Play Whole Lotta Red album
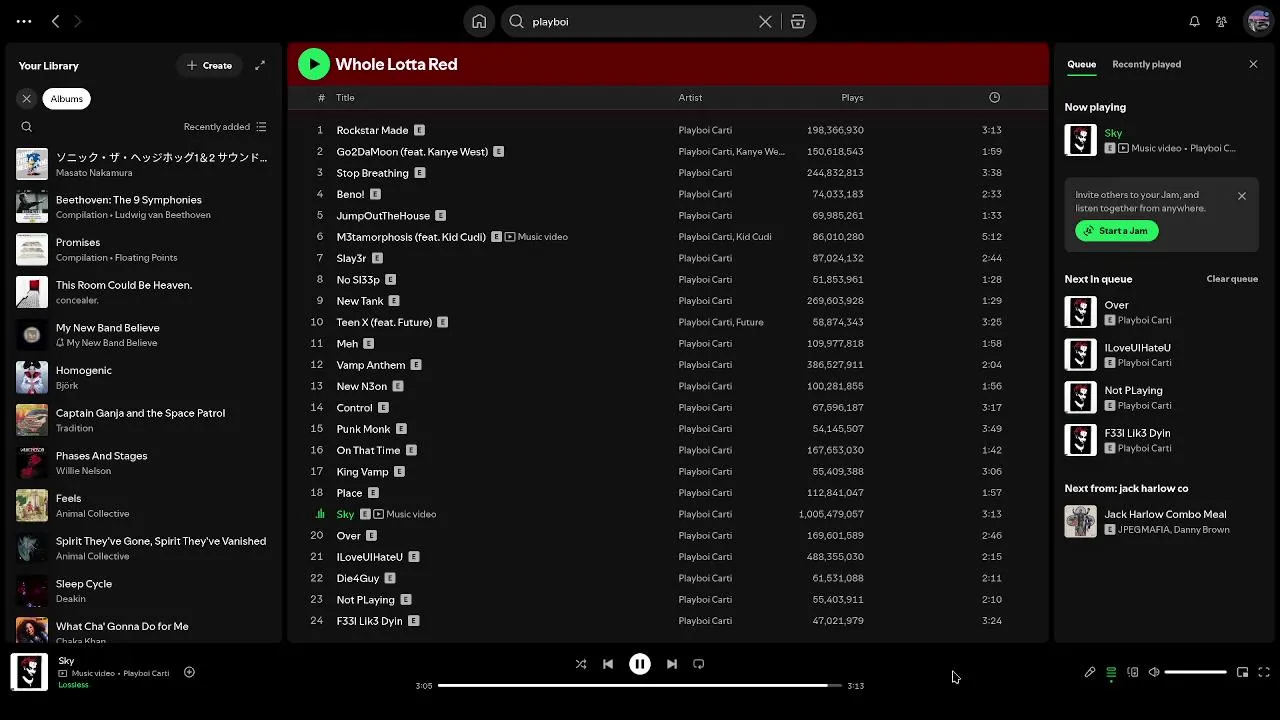The height and width of the screenshot is (720, 1280). [314, 64]
